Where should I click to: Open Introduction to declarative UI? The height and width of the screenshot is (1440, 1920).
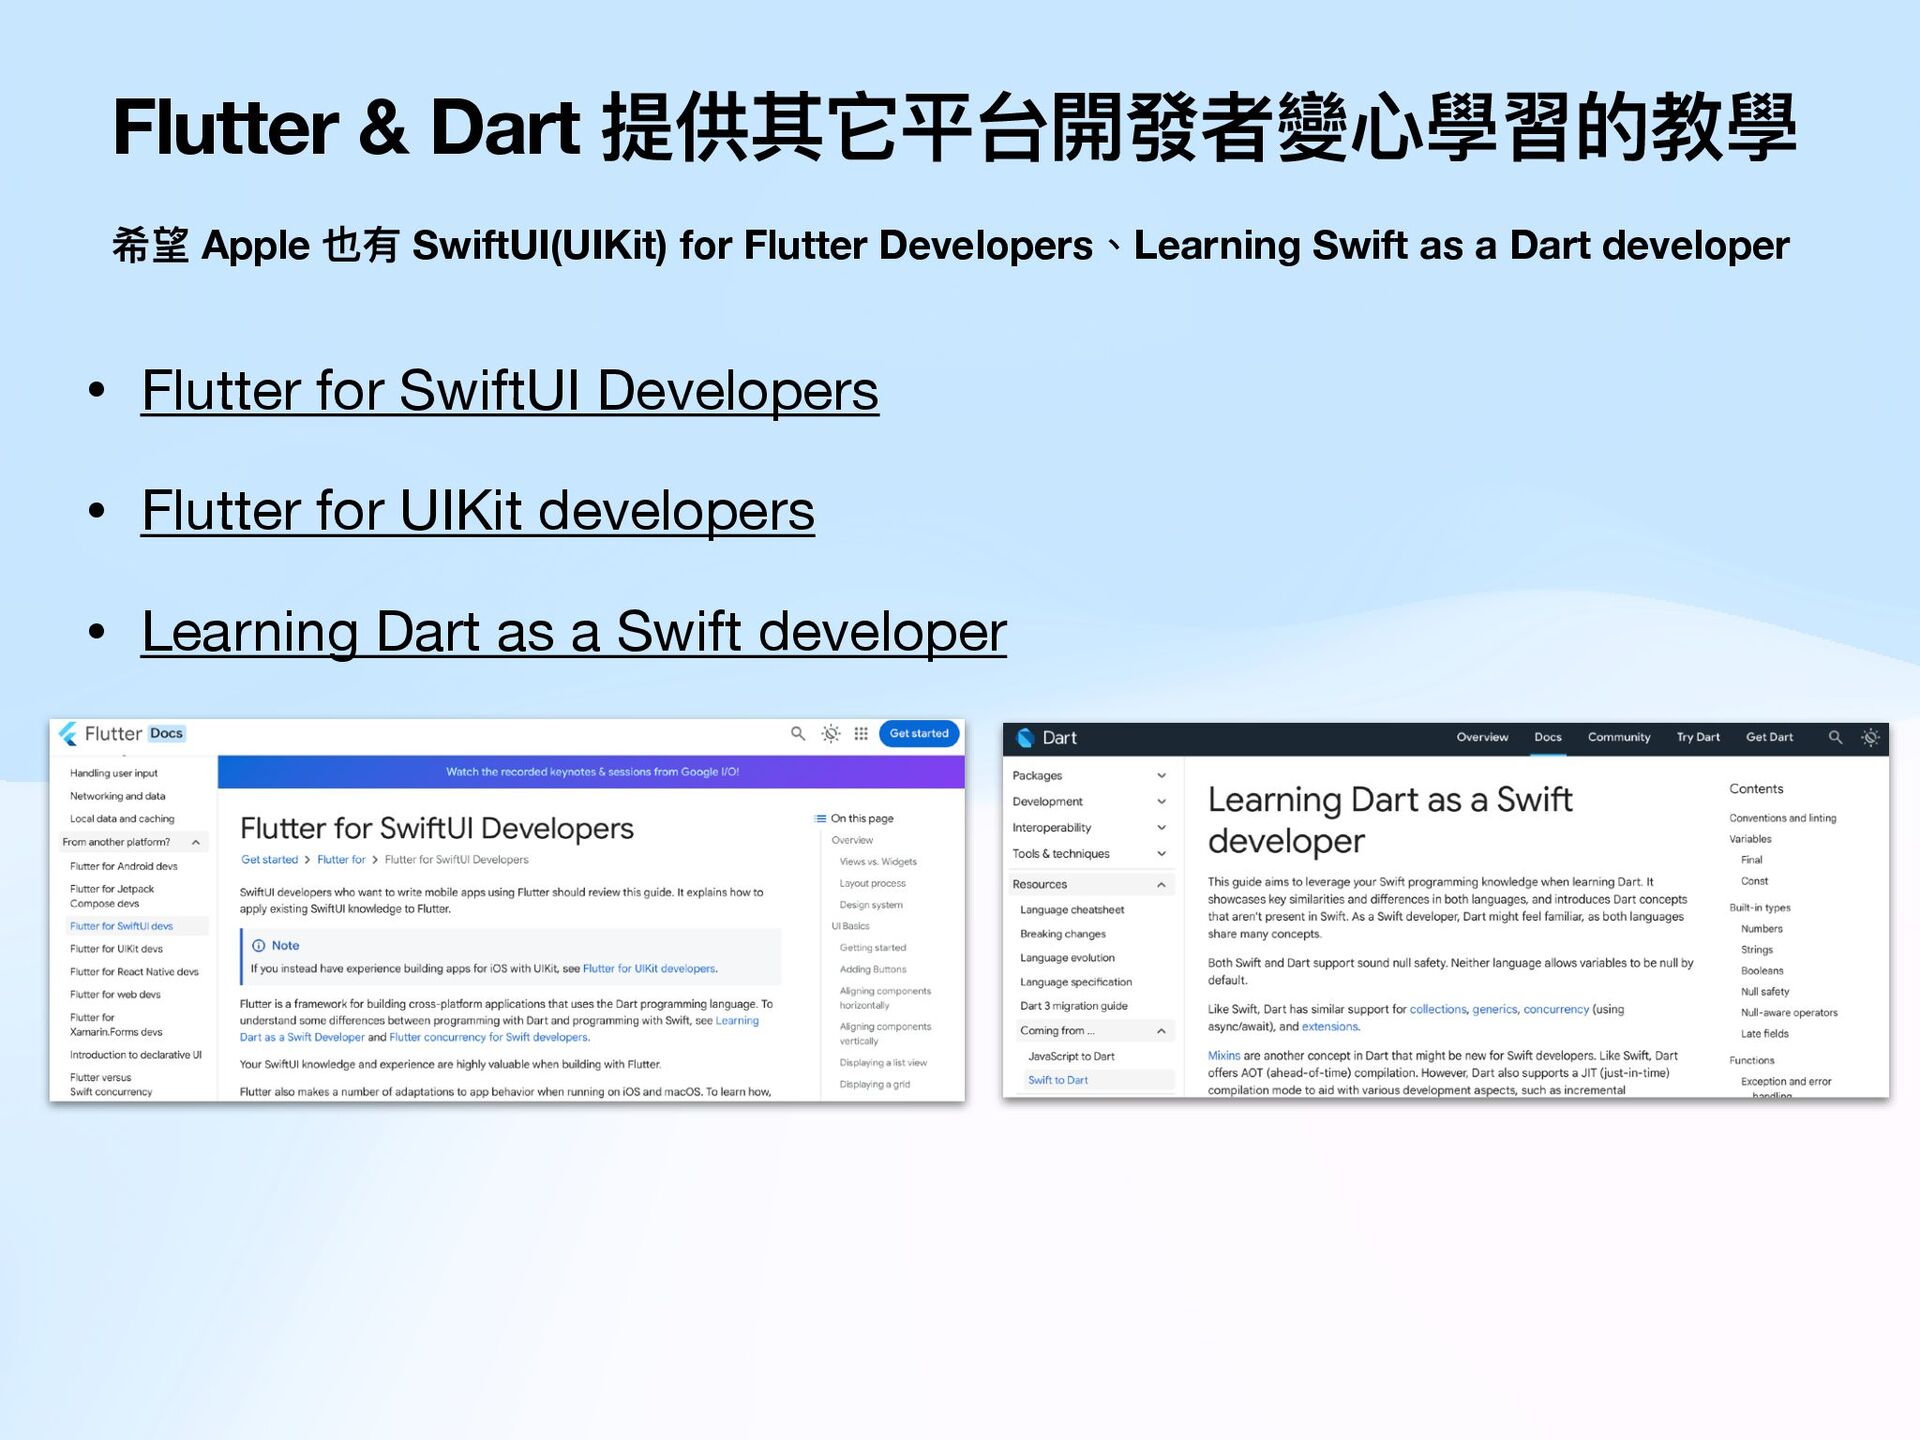pos(136,1055)
